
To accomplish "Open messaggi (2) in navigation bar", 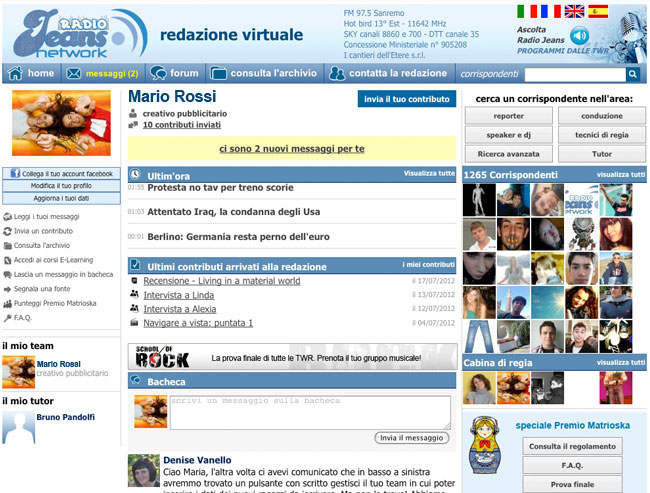I will coord(101,73).
